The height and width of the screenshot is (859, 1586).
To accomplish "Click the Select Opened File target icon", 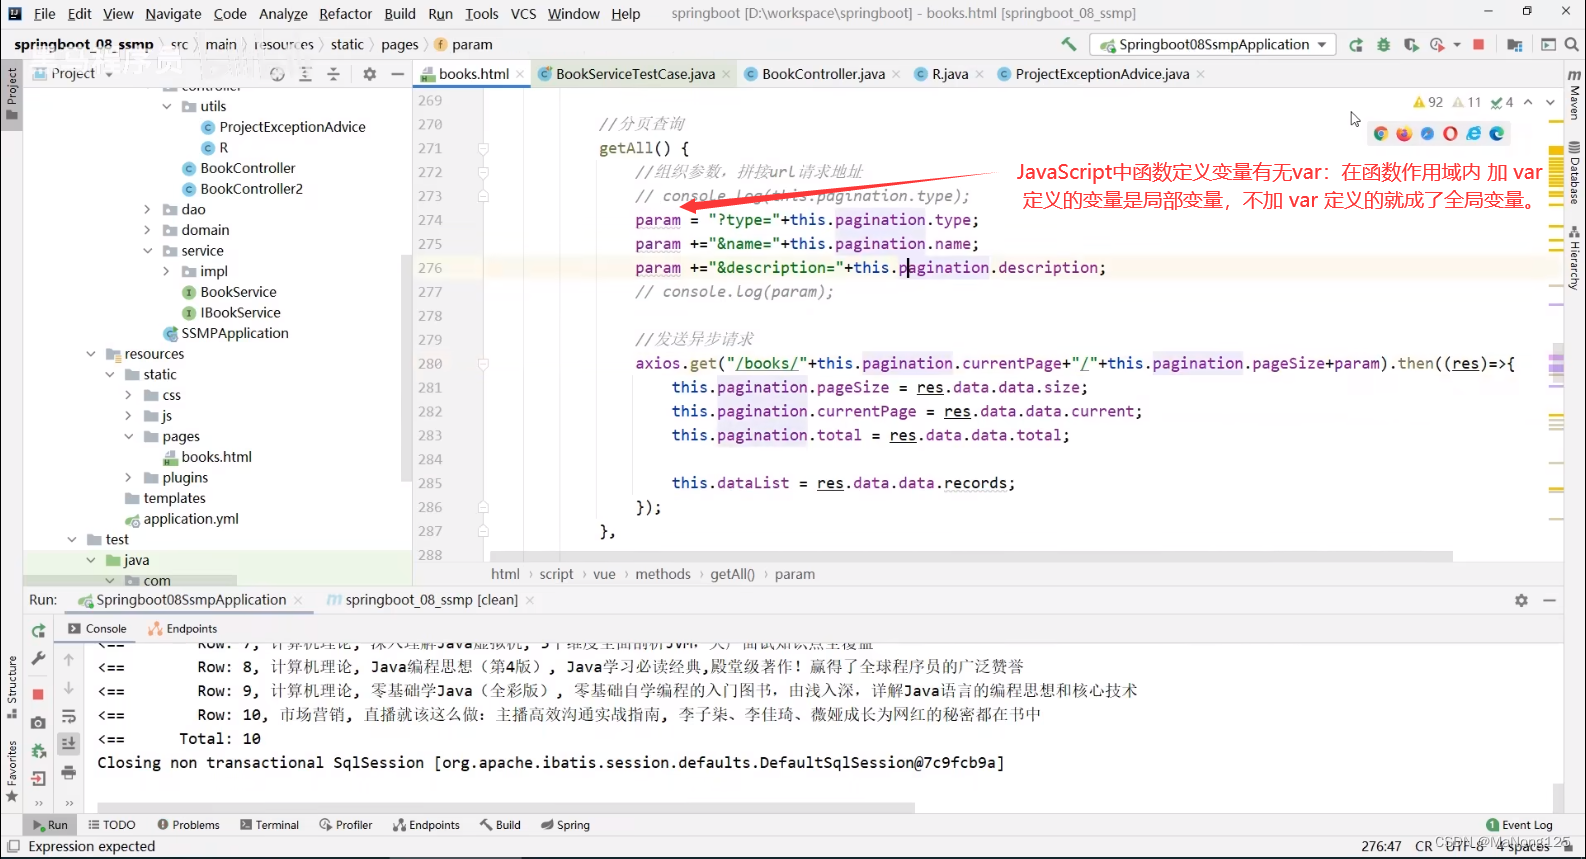I will coord(278,74).
